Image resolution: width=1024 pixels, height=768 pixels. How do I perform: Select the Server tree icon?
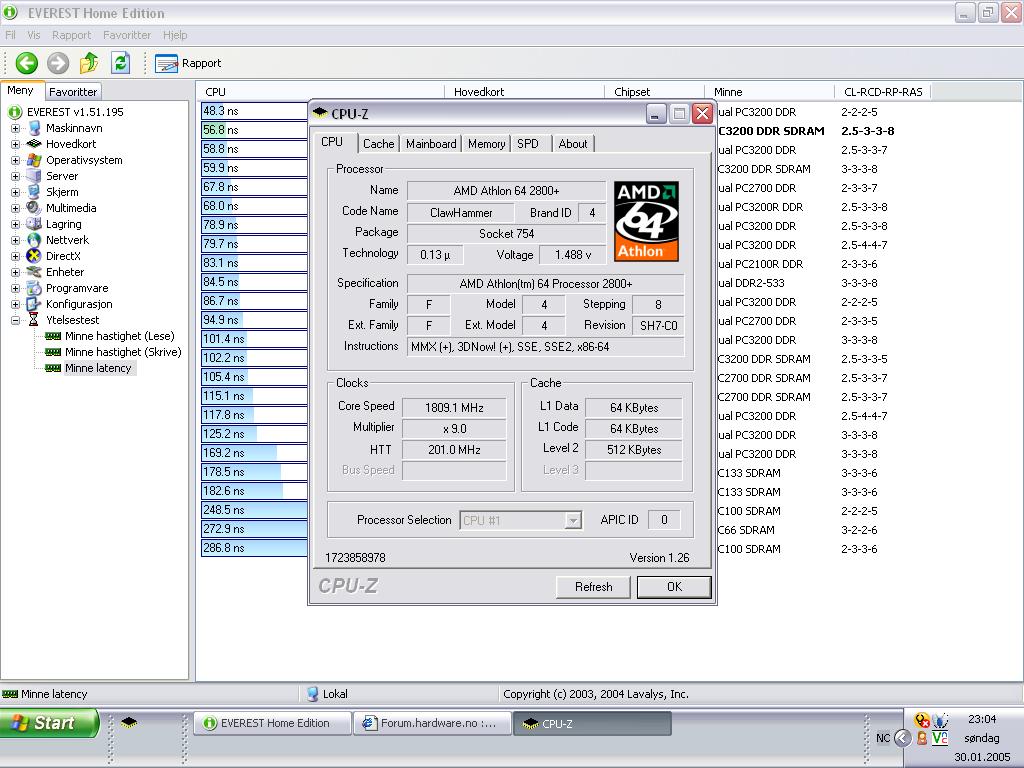click(x=34, y=176)
